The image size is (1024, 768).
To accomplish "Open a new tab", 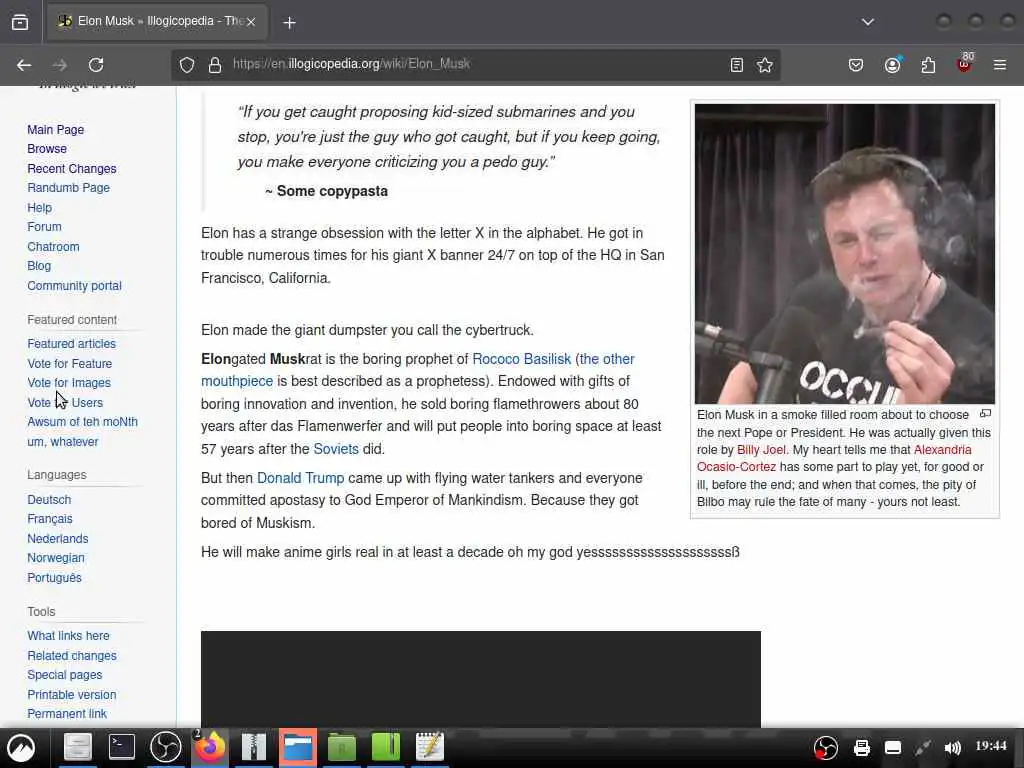I will tap(289, 23).
